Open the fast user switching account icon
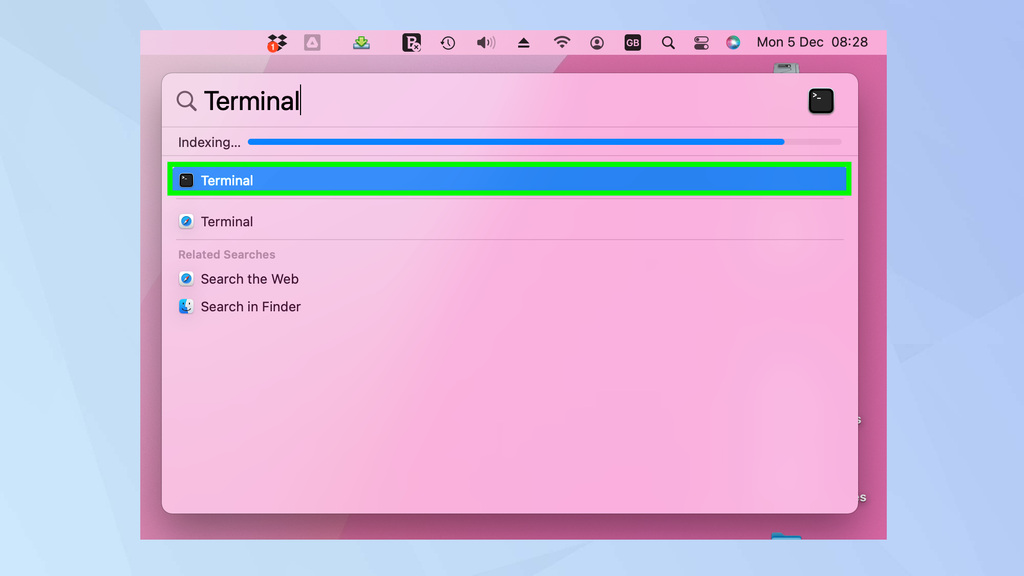The width and height of the screenshot is (1024, 576). coord(597,42)
